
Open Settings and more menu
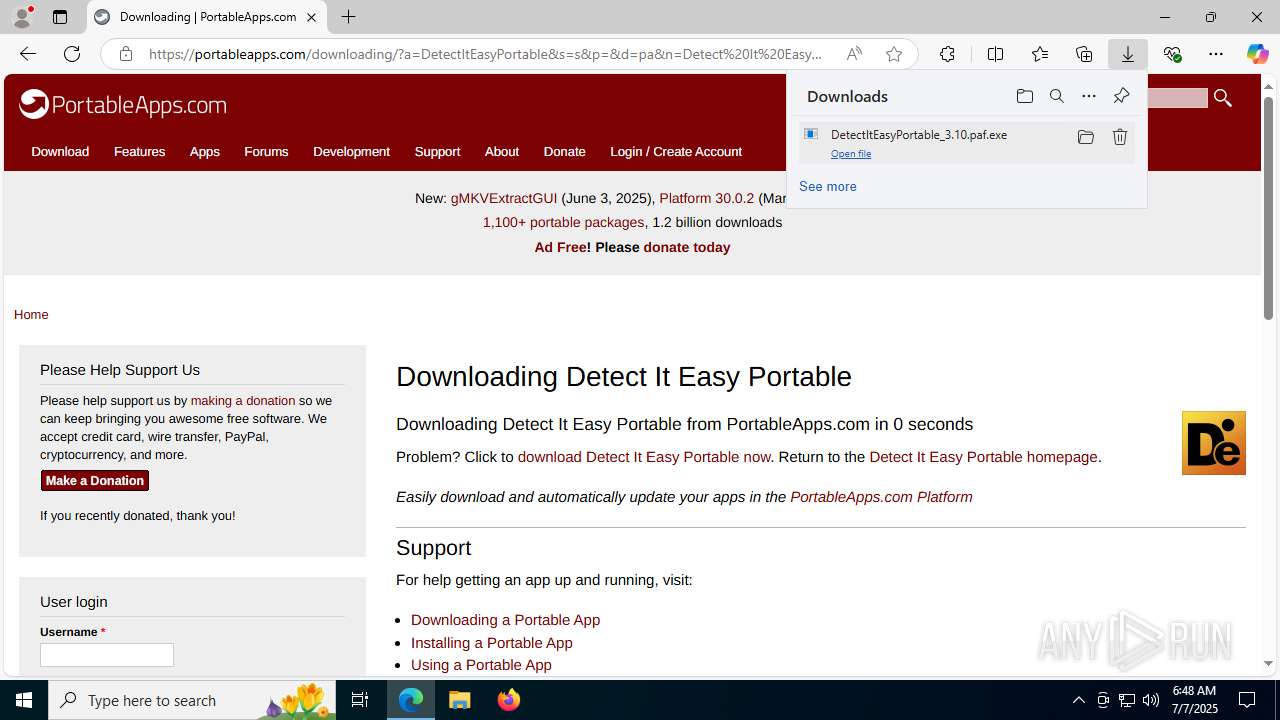pyautogui.click(x=1216, y=54)
